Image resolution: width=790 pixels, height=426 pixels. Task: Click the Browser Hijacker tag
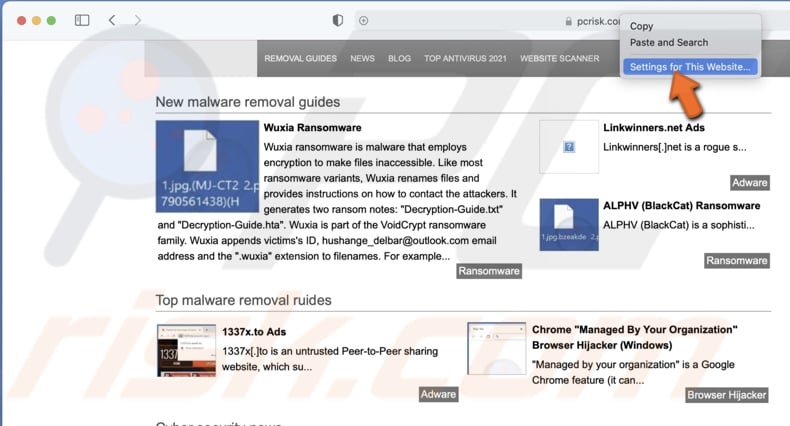(727, 395)
